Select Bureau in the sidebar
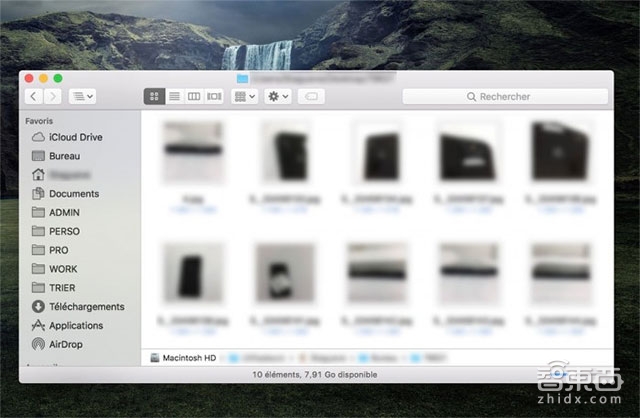 tap(64, 156)
